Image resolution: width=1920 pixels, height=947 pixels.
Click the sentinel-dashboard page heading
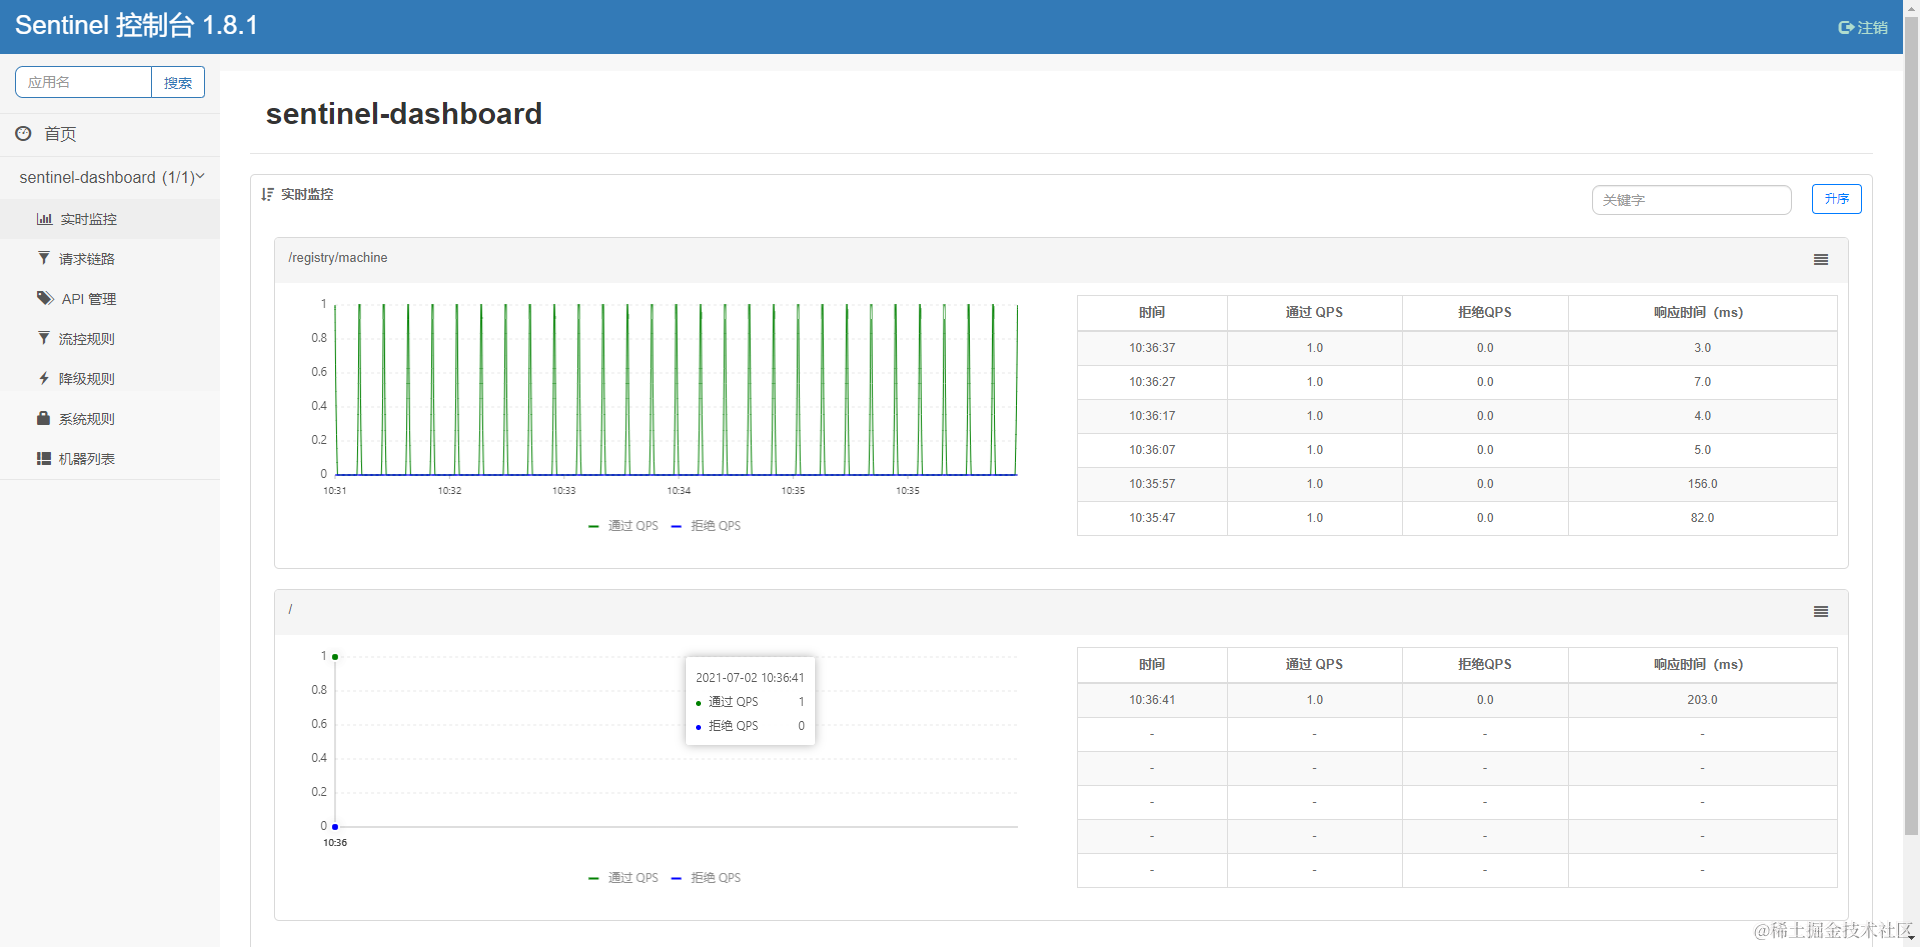click(x=404, y=114)
